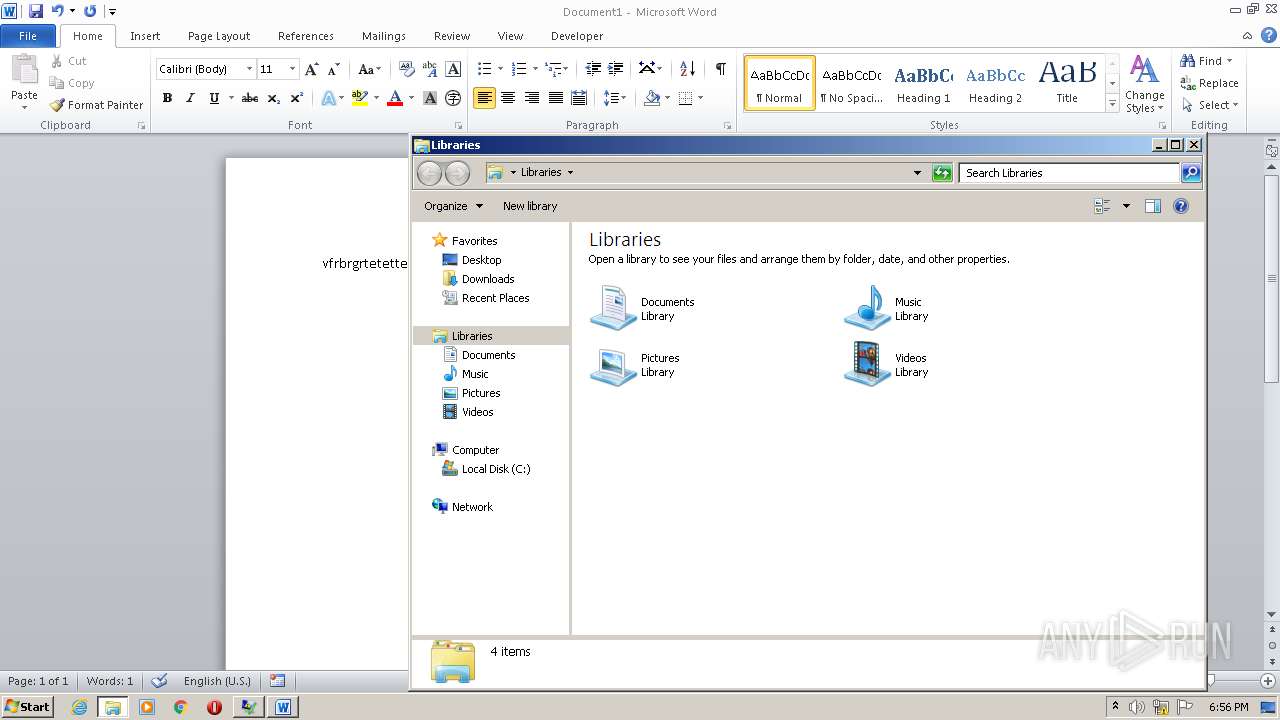This screenshot has width=1280, height=720.
Task: Open view options dropdown in Libraries
Action: click(x=1126, y=206)
